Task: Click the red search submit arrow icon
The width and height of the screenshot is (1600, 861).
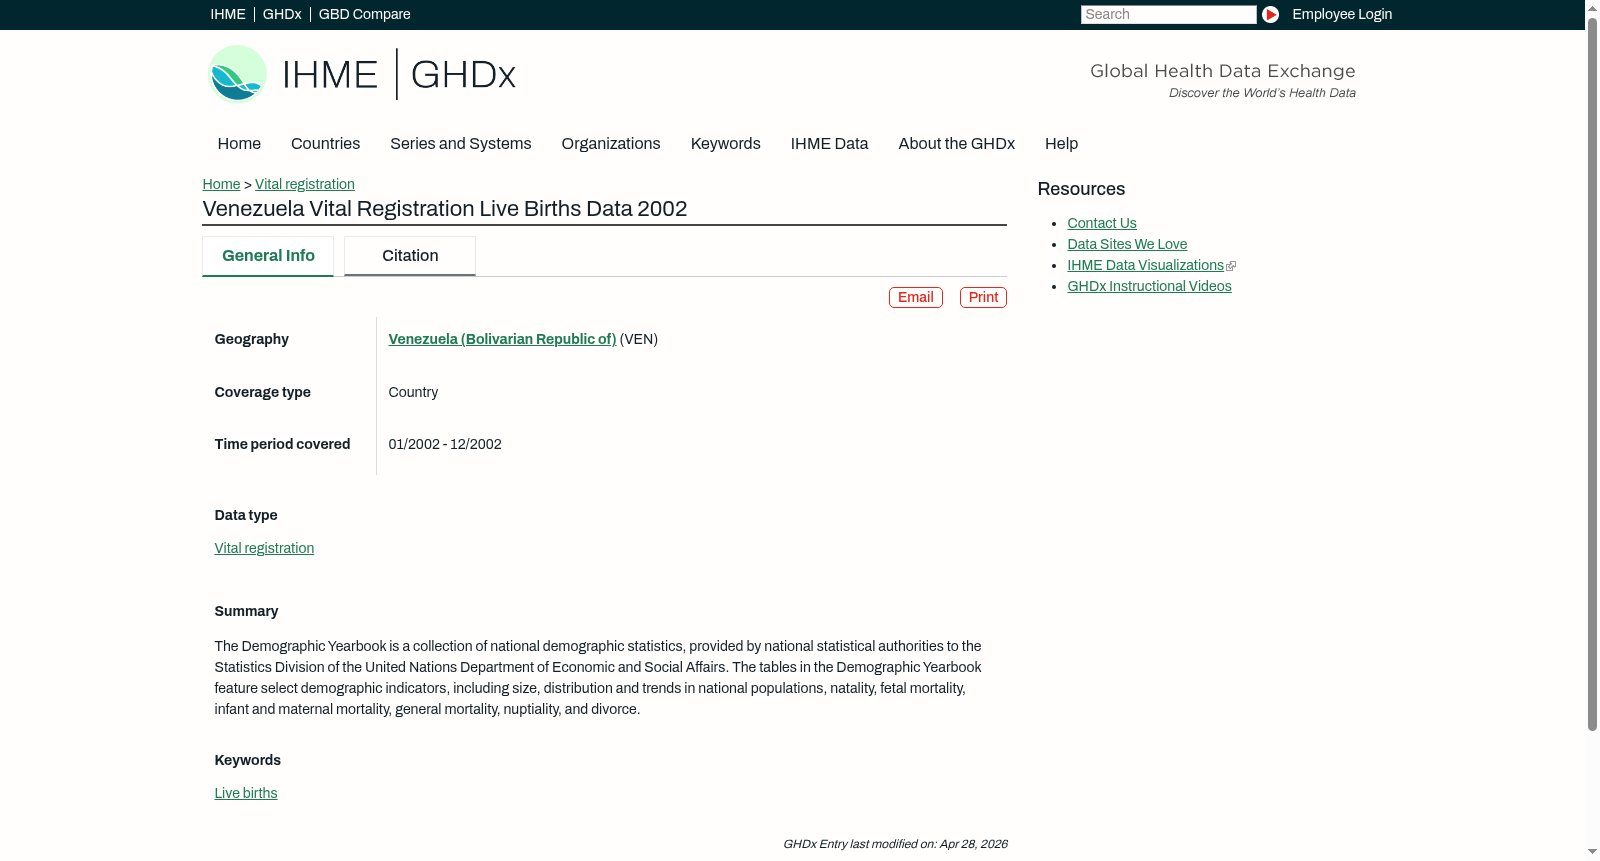Action: click(1270, 14)
